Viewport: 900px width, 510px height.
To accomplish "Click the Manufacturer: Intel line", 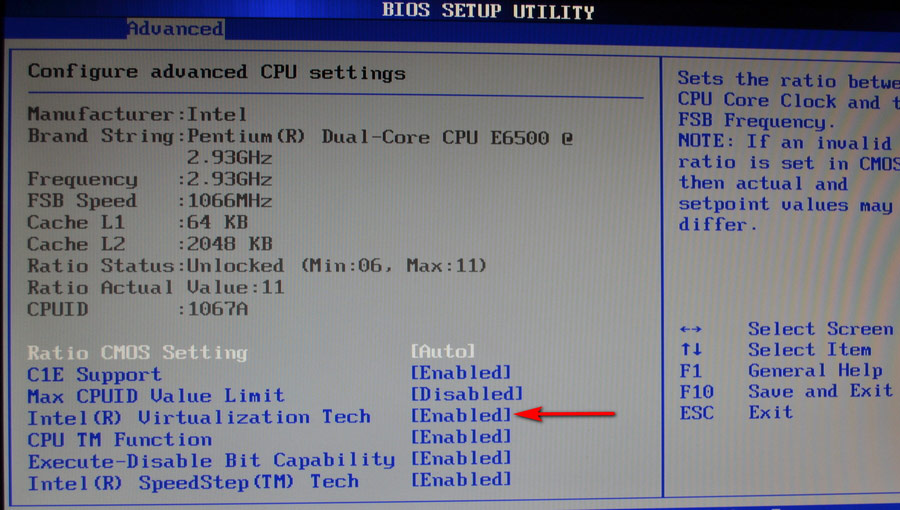I will coord(137,114).
